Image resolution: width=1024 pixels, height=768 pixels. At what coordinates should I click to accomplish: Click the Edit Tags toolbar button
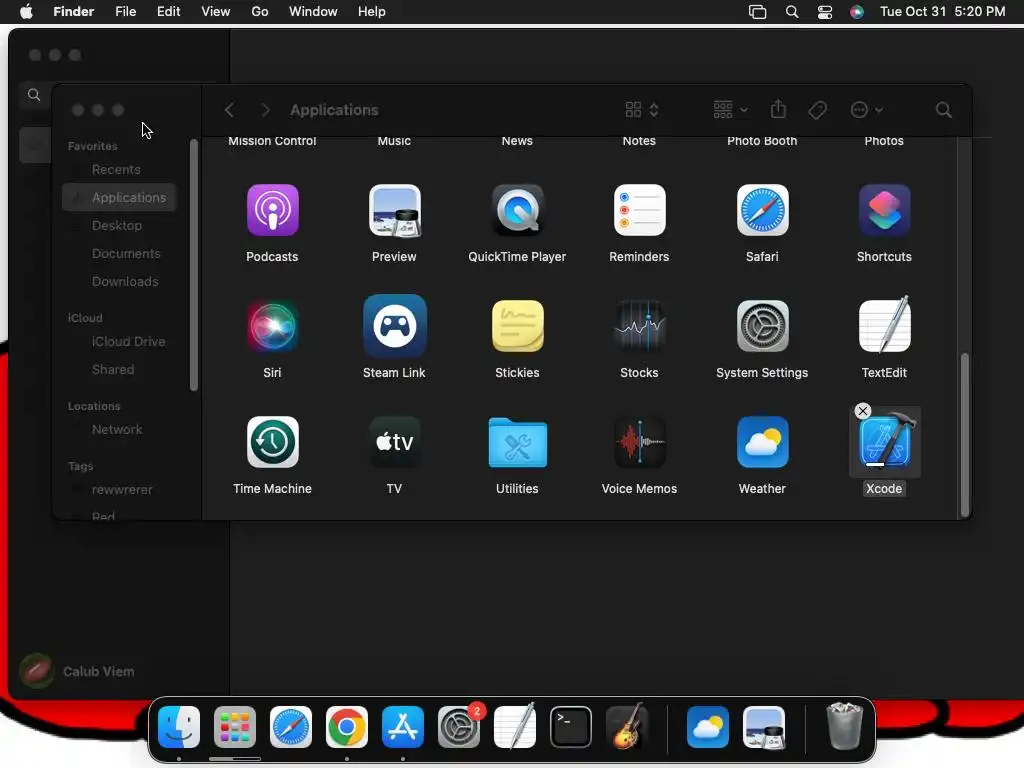tap(818, 110)
